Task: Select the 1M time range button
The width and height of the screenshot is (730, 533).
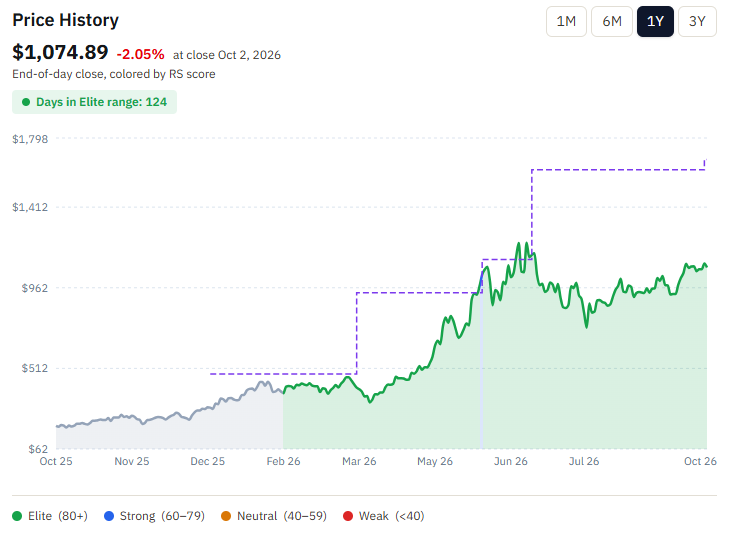Action: 566,21
